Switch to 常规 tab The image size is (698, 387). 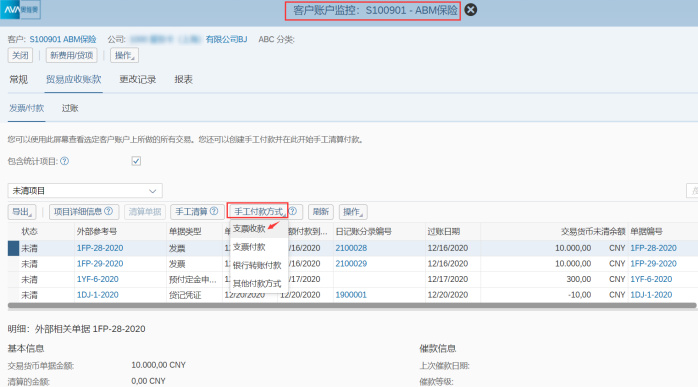(x=18, y=79)
